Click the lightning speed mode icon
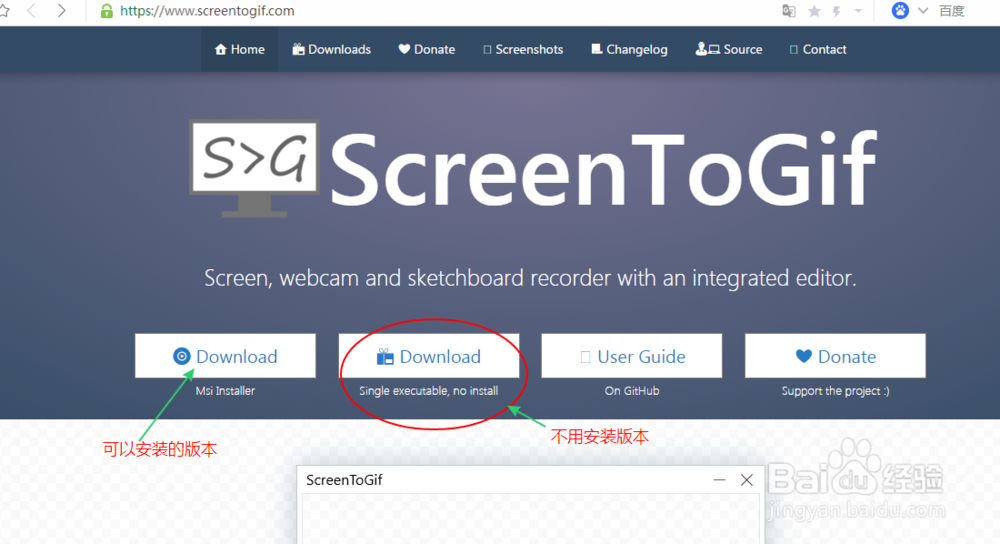This screenshot has width=1000, height=544. pos(836,11)
